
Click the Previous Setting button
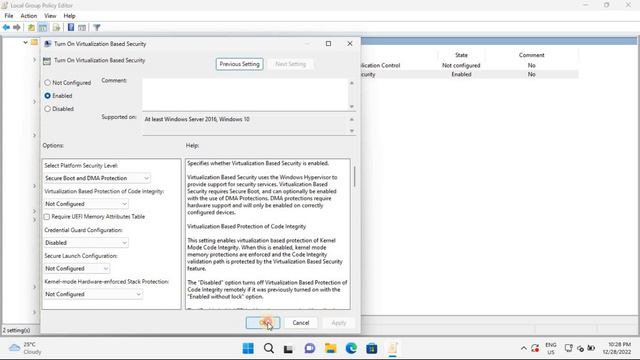[240, 64]
